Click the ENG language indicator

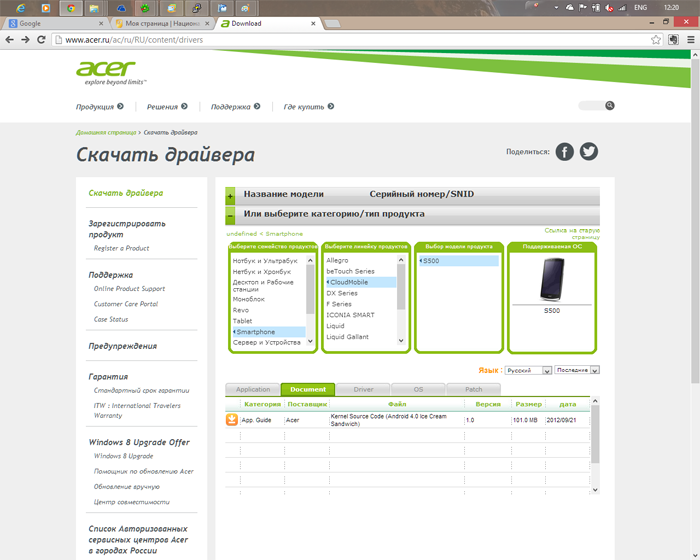click(641, 8)
